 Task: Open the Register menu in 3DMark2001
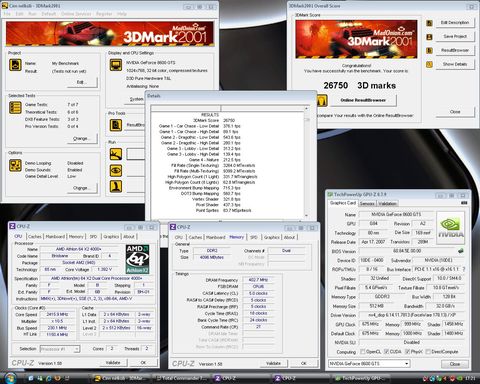click(x=104, y=14)
